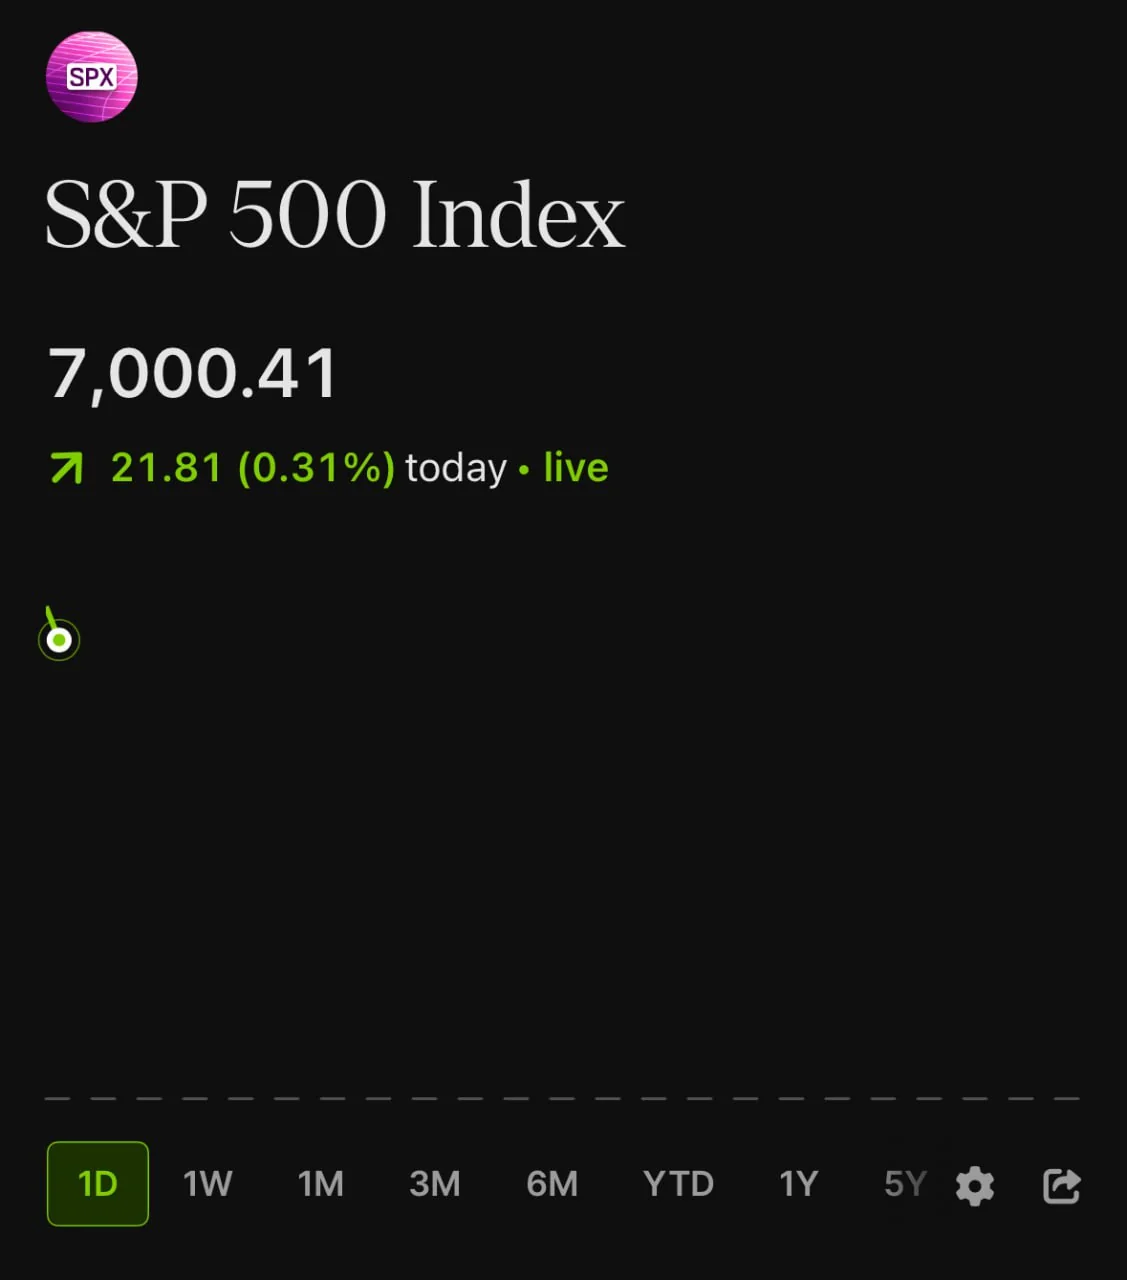Viewport: 1127px width, 1280px height.
Task: Open chart settings via gear icon
Action: pos(974,1186)
